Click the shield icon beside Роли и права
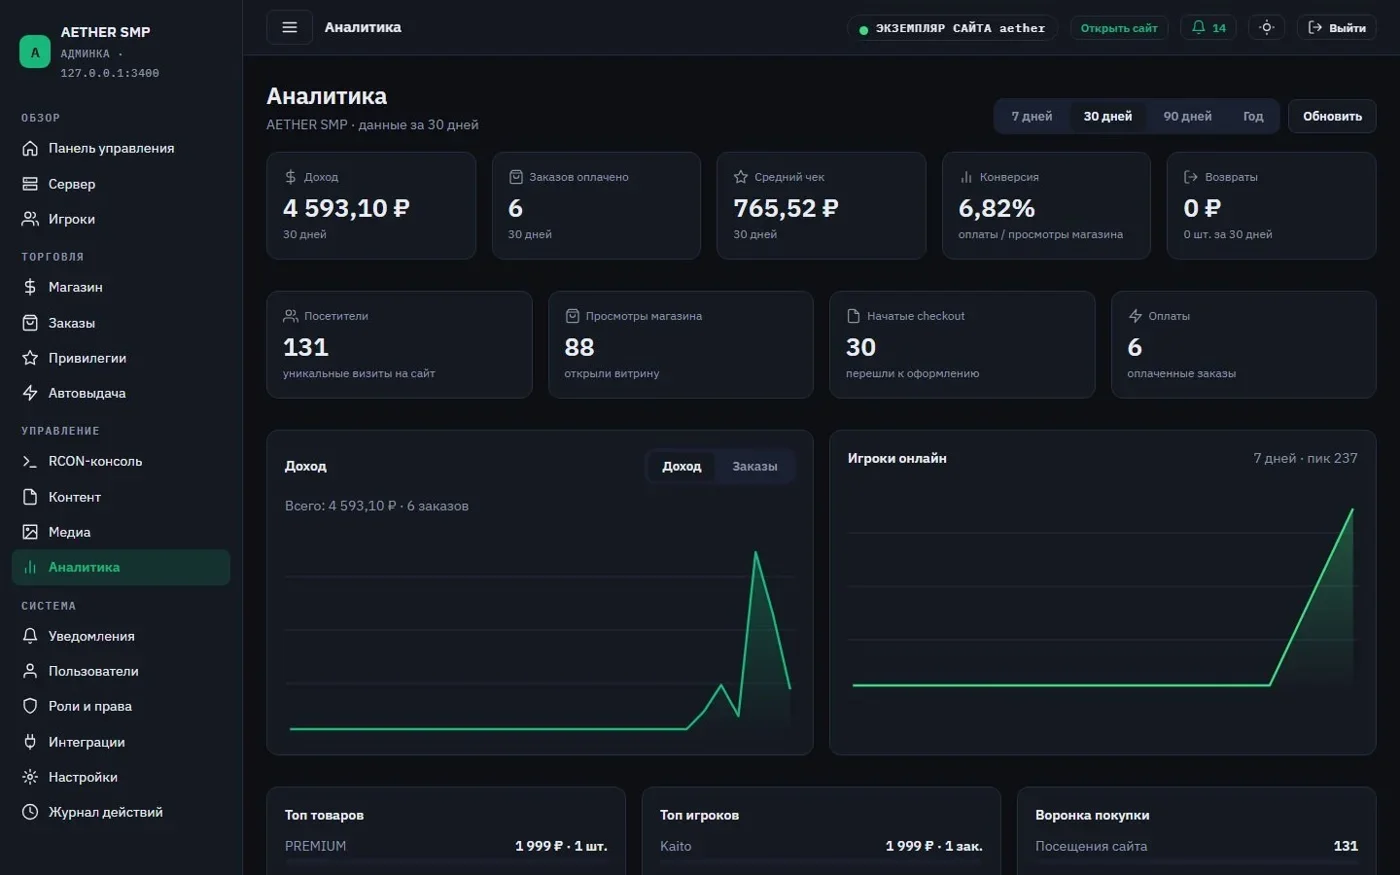 point(30,706)
